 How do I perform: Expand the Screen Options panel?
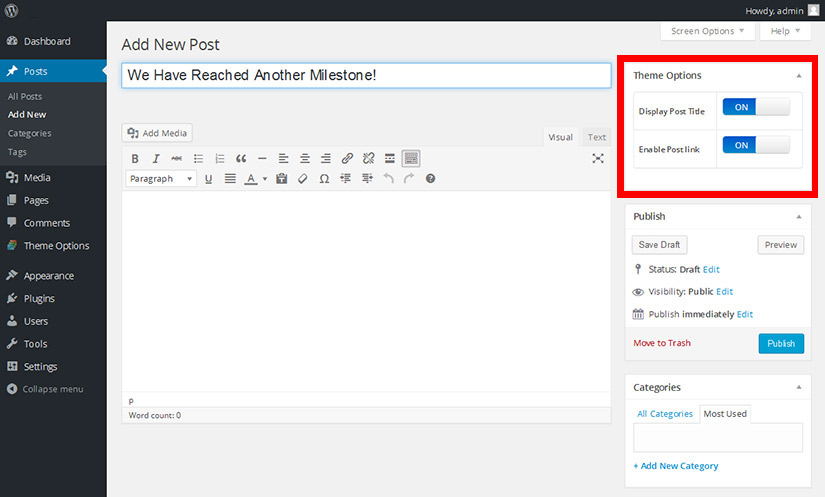pos(708,31)
